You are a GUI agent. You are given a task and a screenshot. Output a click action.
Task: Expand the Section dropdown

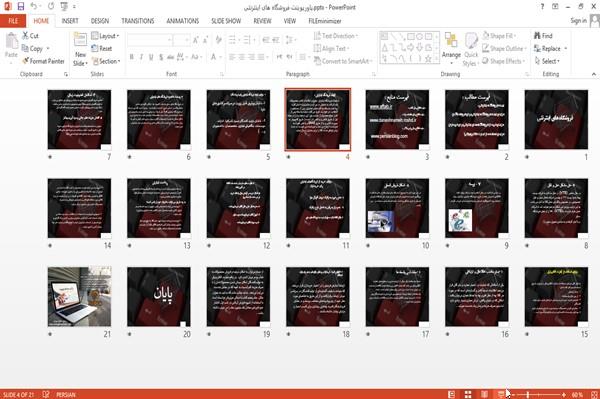tap(106, 61)
